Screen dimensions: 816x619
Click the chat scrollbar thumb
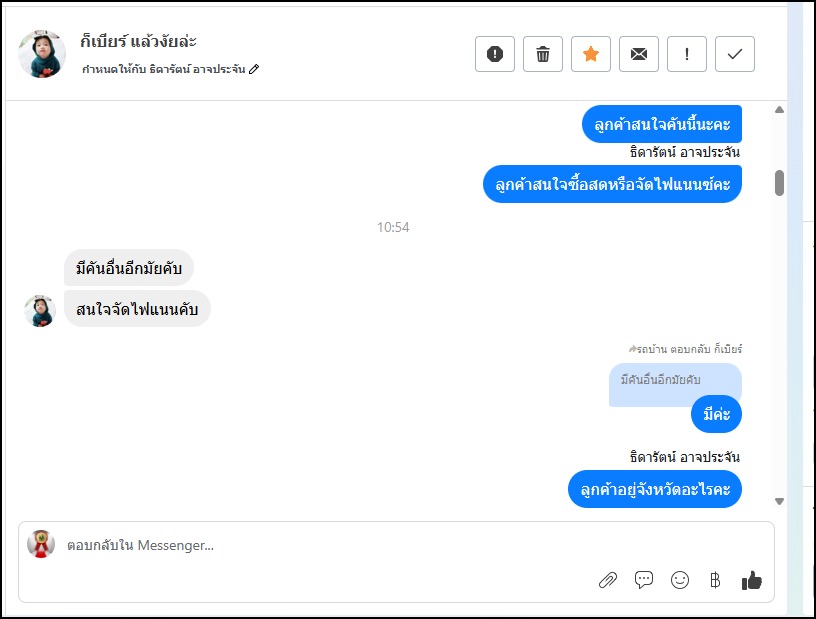[x=780, y=183]
